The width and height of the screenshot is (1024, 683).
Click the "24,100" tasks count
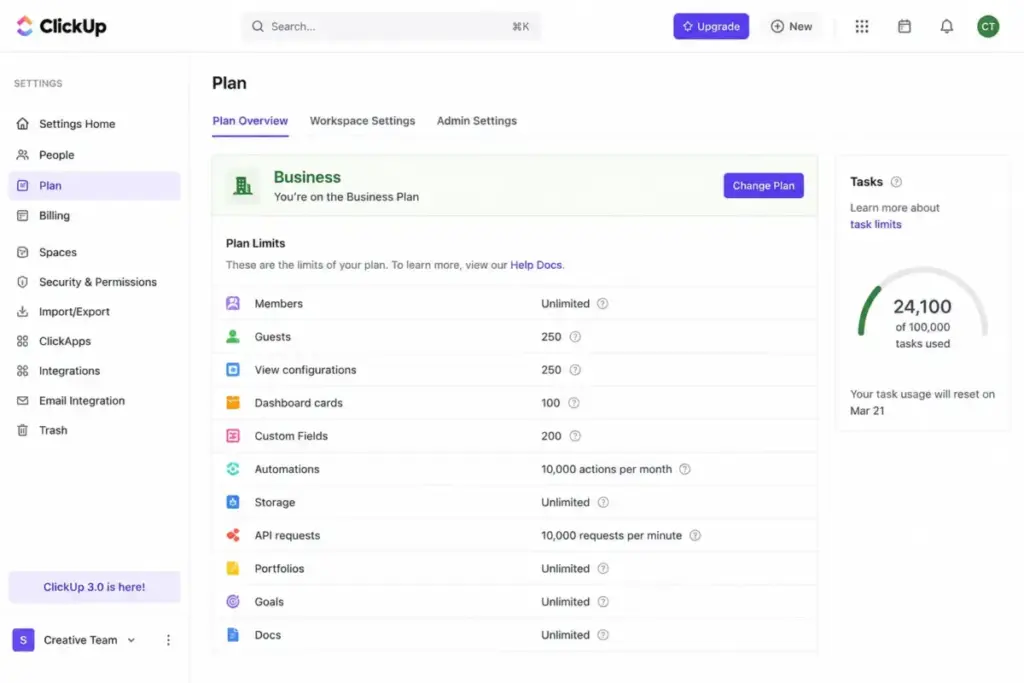pyautogui.click(x=922, y=306)
